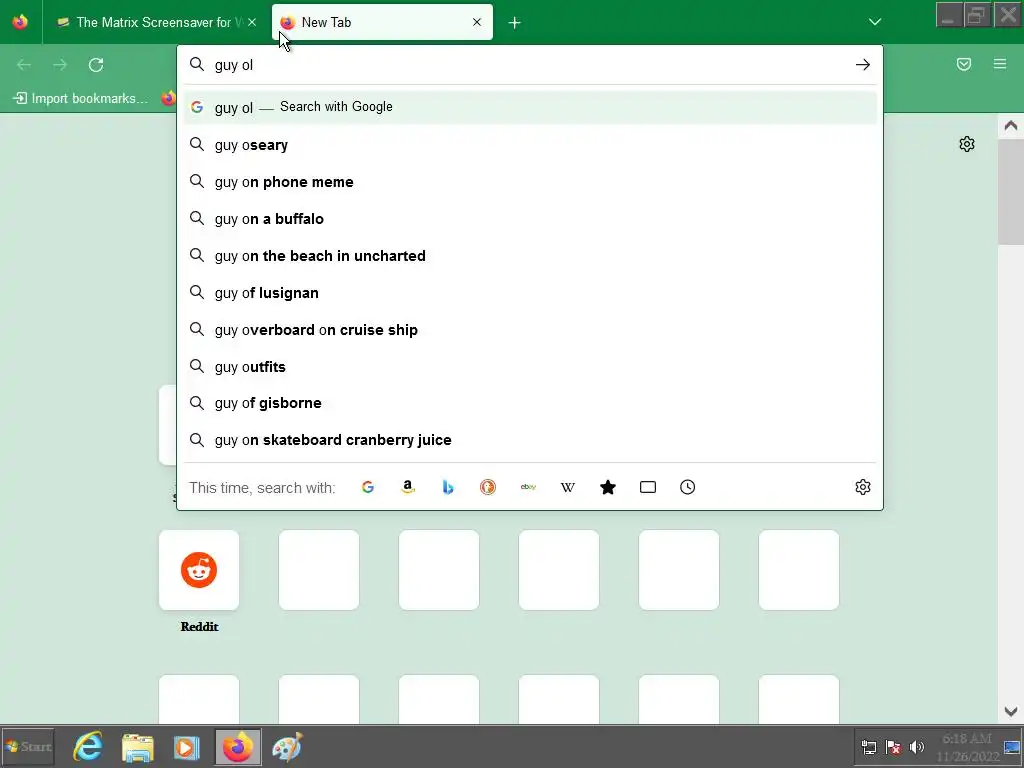The image size is (1024, 768).
Task: Choose suggestion 'guy on a buffalo'
Action: coord(530,219)
